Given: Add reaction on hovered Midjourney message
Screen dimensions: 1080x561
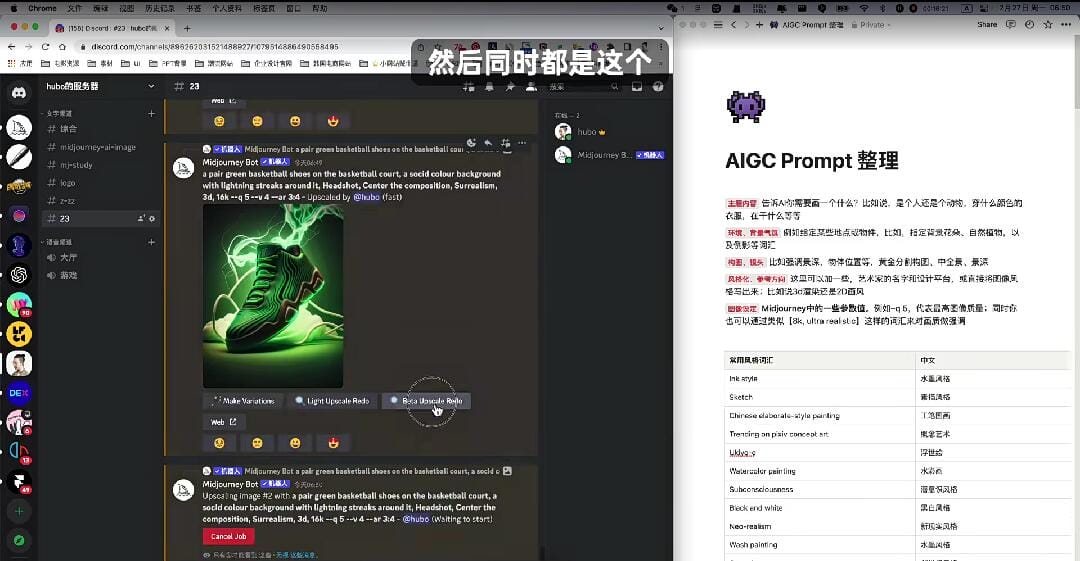Looking at the screenshot, I should (x=471, y=143).
